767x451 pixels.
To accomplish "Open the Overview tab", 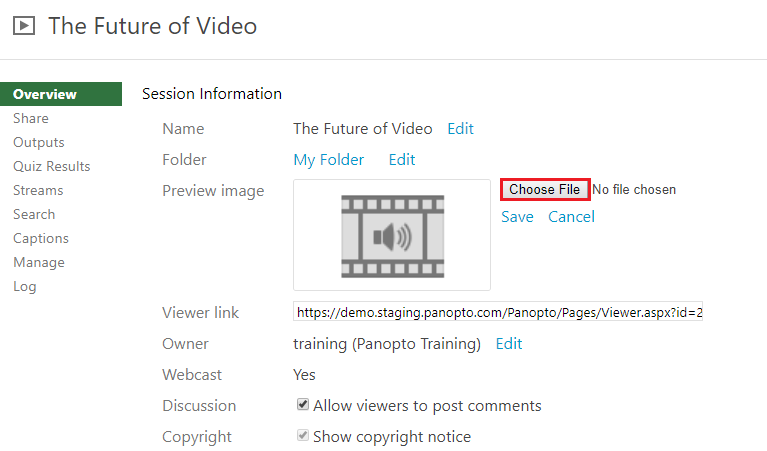I will pyautogui.click(x=61, y=94).
